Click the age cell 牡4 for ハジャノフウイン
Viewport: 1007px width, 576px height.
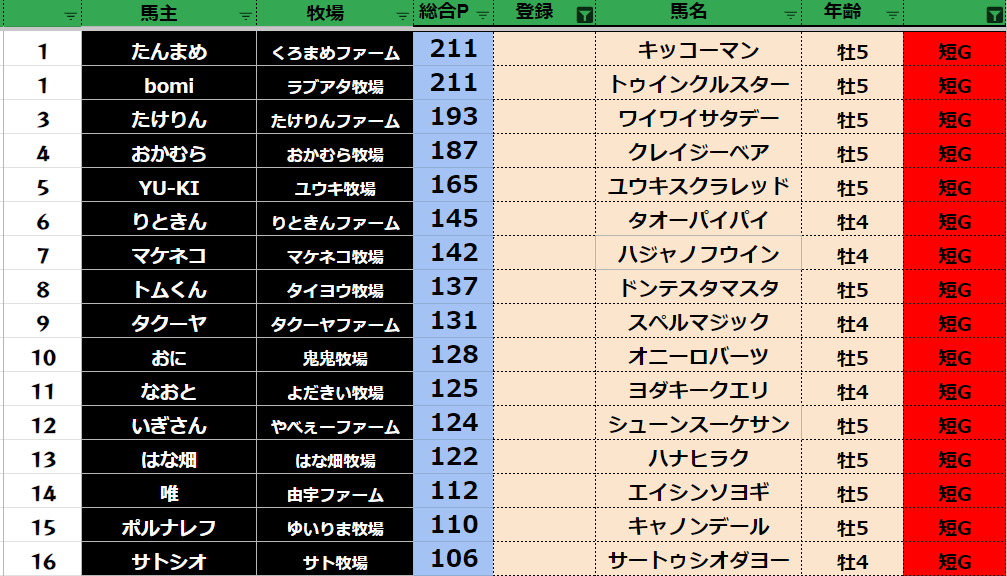852,255
